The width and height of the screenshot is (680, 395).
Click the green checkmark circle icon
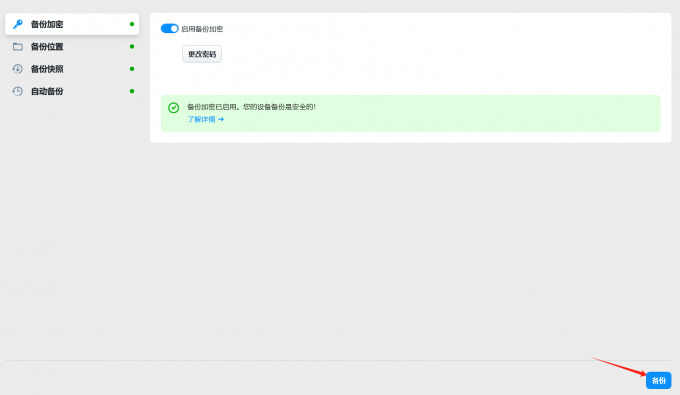click(173, 108)
